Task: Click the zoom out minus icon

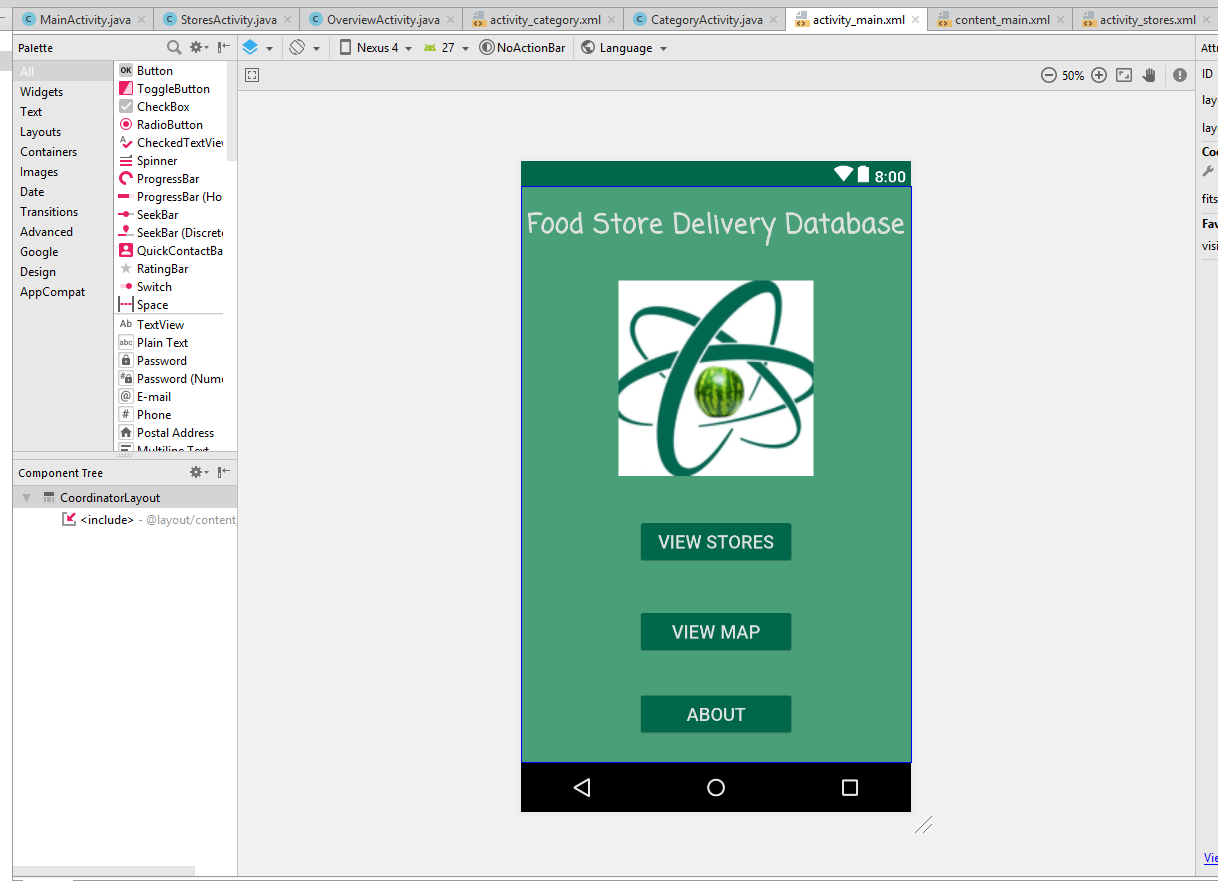Action: (x=1049, y=75)
